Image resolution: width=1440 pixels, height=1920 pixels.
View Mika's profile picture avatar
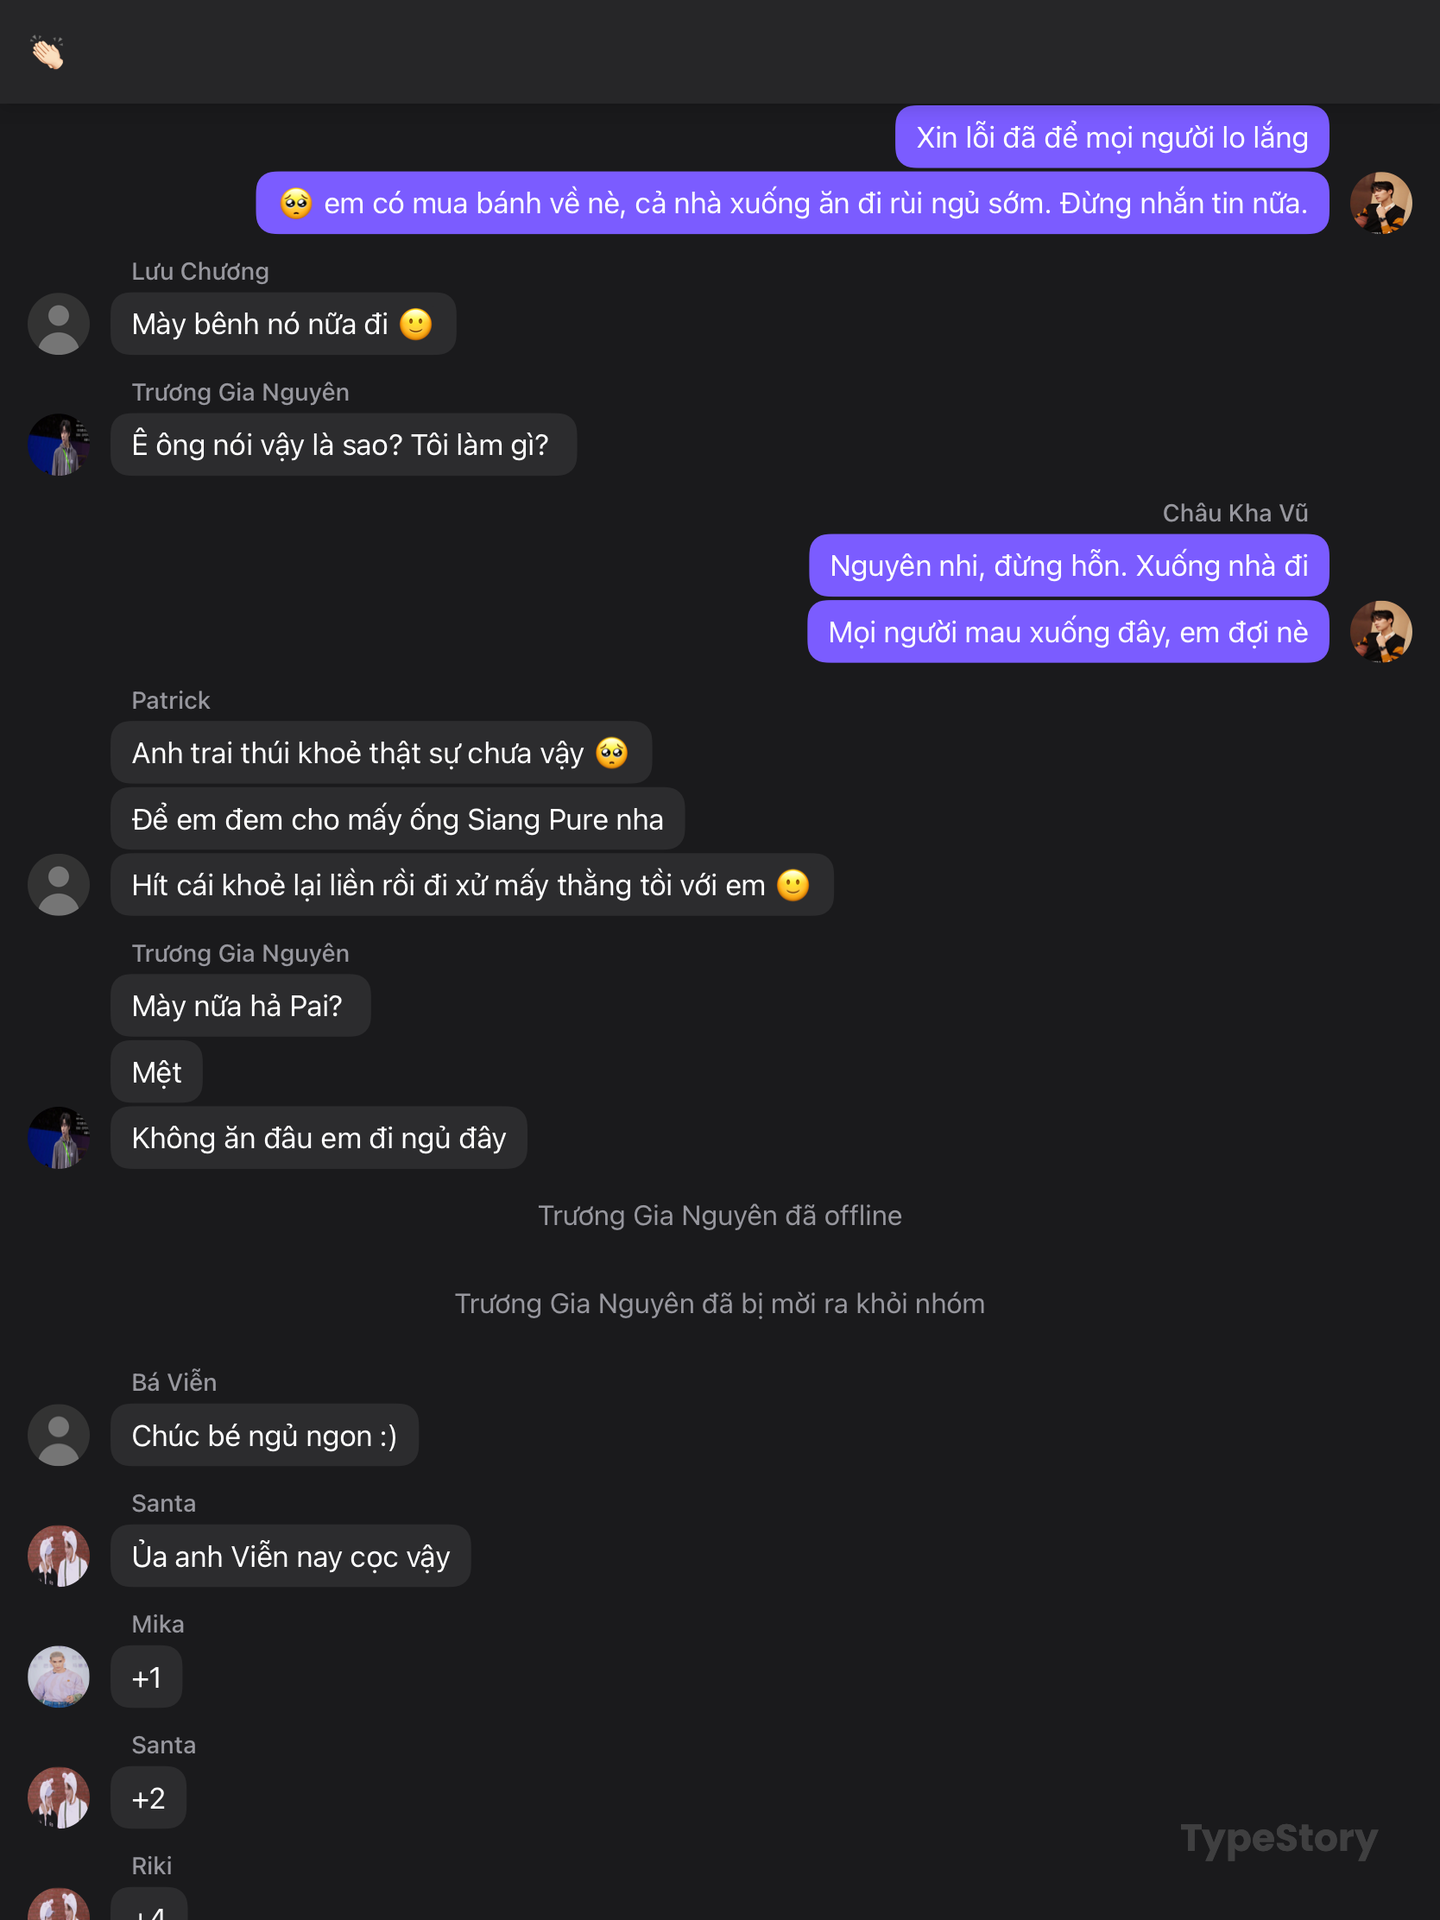(59, 1677)
